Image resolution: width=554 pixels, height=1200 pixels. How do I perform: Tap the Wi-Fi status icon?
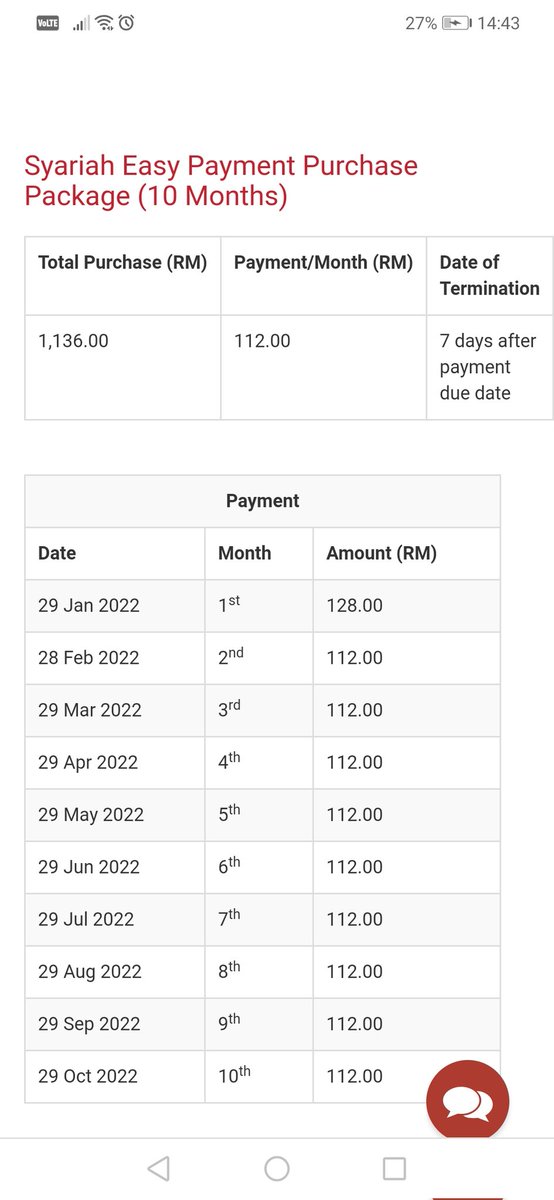(105, 23)
